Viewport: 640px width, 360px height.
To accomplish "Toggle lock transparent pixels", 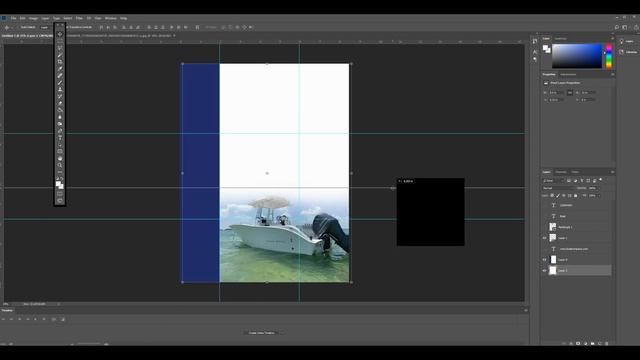I will click(552, 196).
